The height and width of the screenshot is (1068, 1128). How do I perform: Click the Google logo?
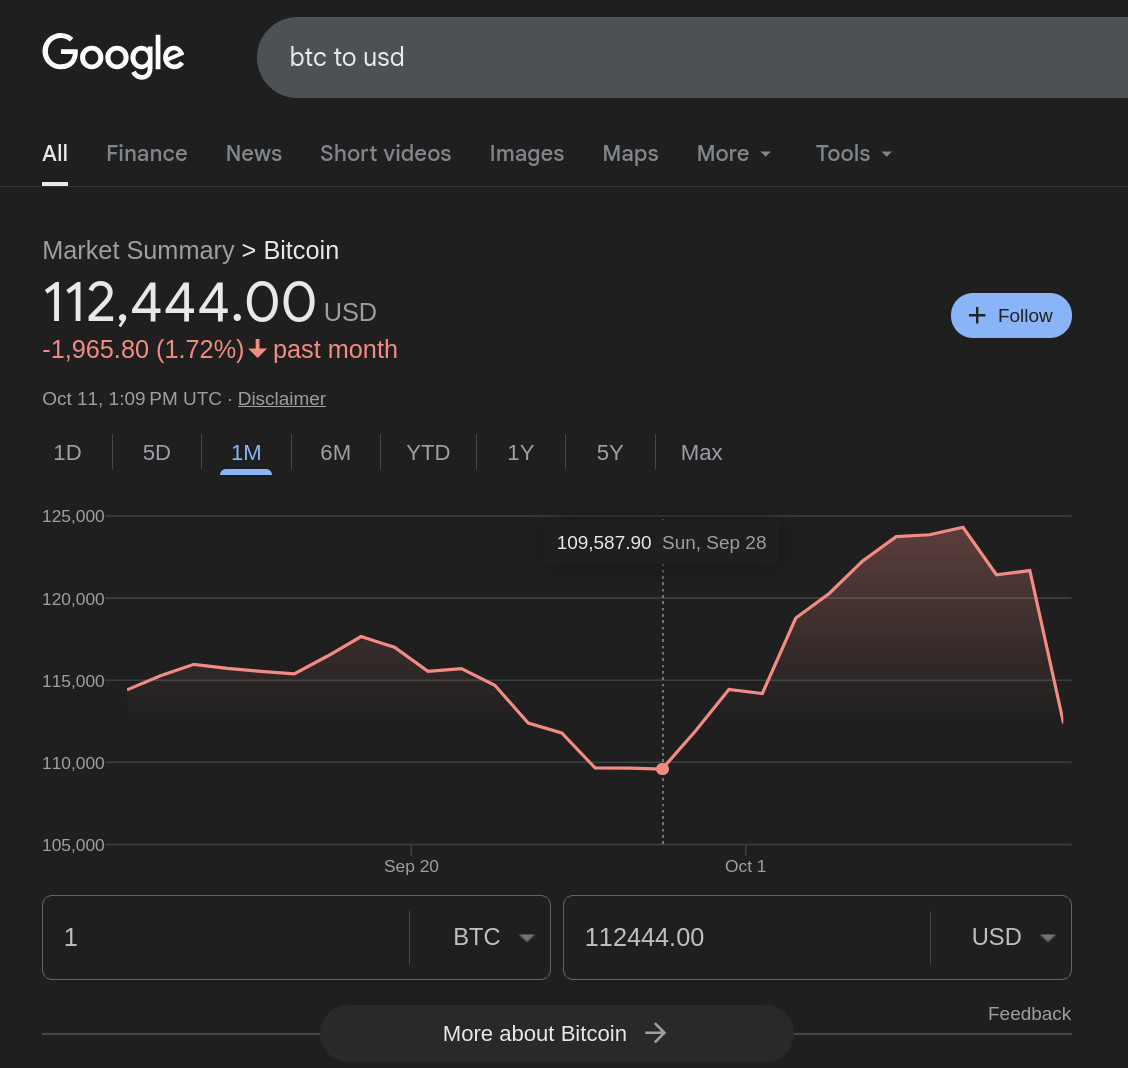(x=113, y=55)
